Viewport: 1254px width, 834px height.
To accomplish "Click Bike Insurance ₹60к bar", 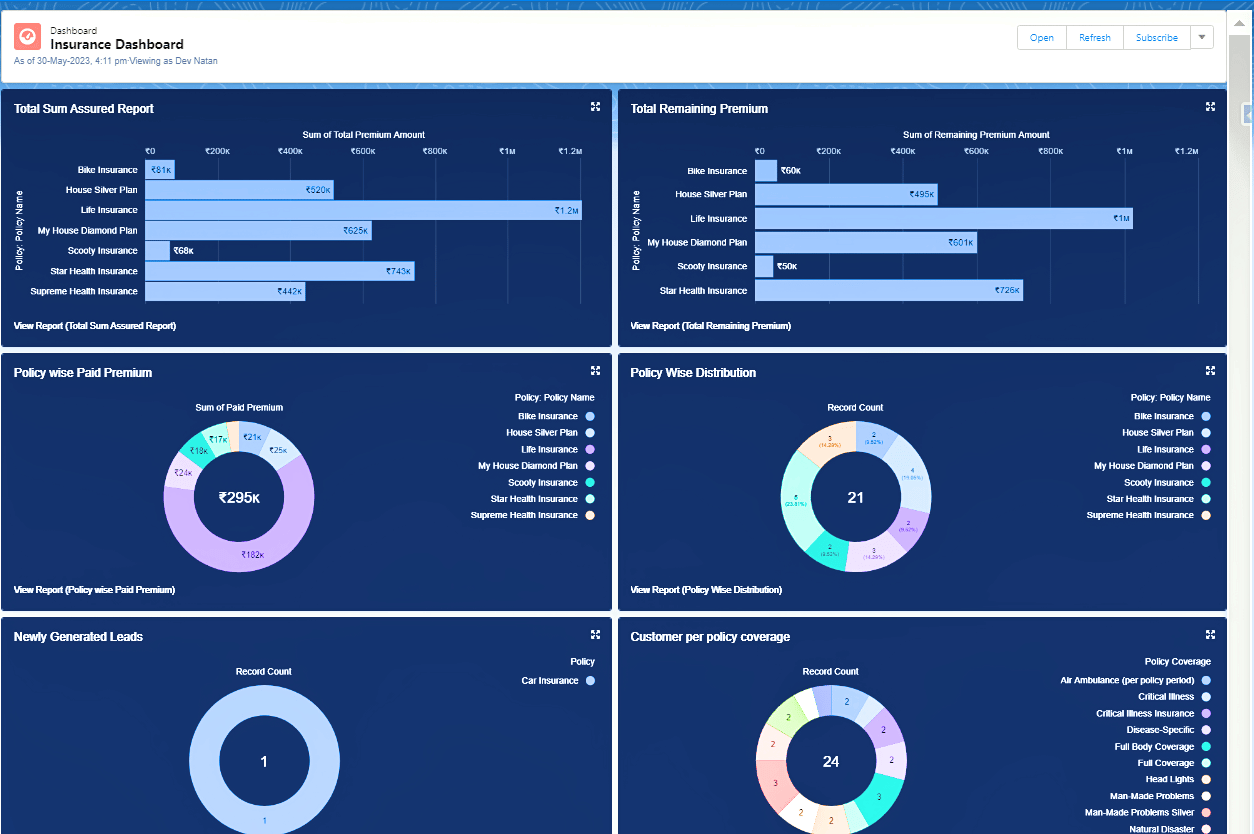I will tap(766, 170).
